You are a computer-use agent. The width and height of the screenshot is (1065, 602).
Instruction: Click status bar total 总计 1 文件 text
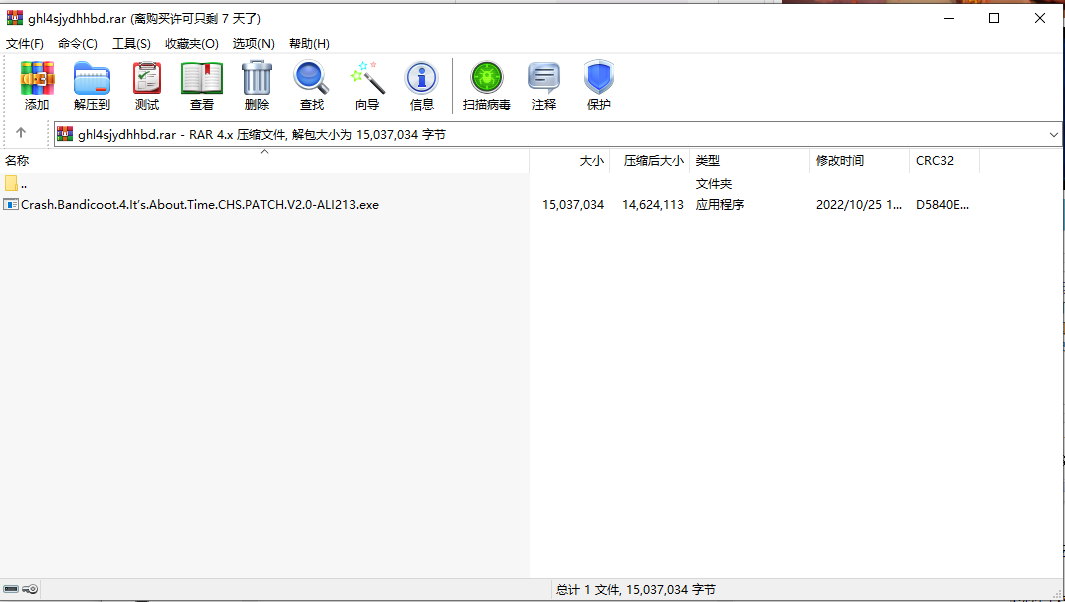[x=636, y=590]
